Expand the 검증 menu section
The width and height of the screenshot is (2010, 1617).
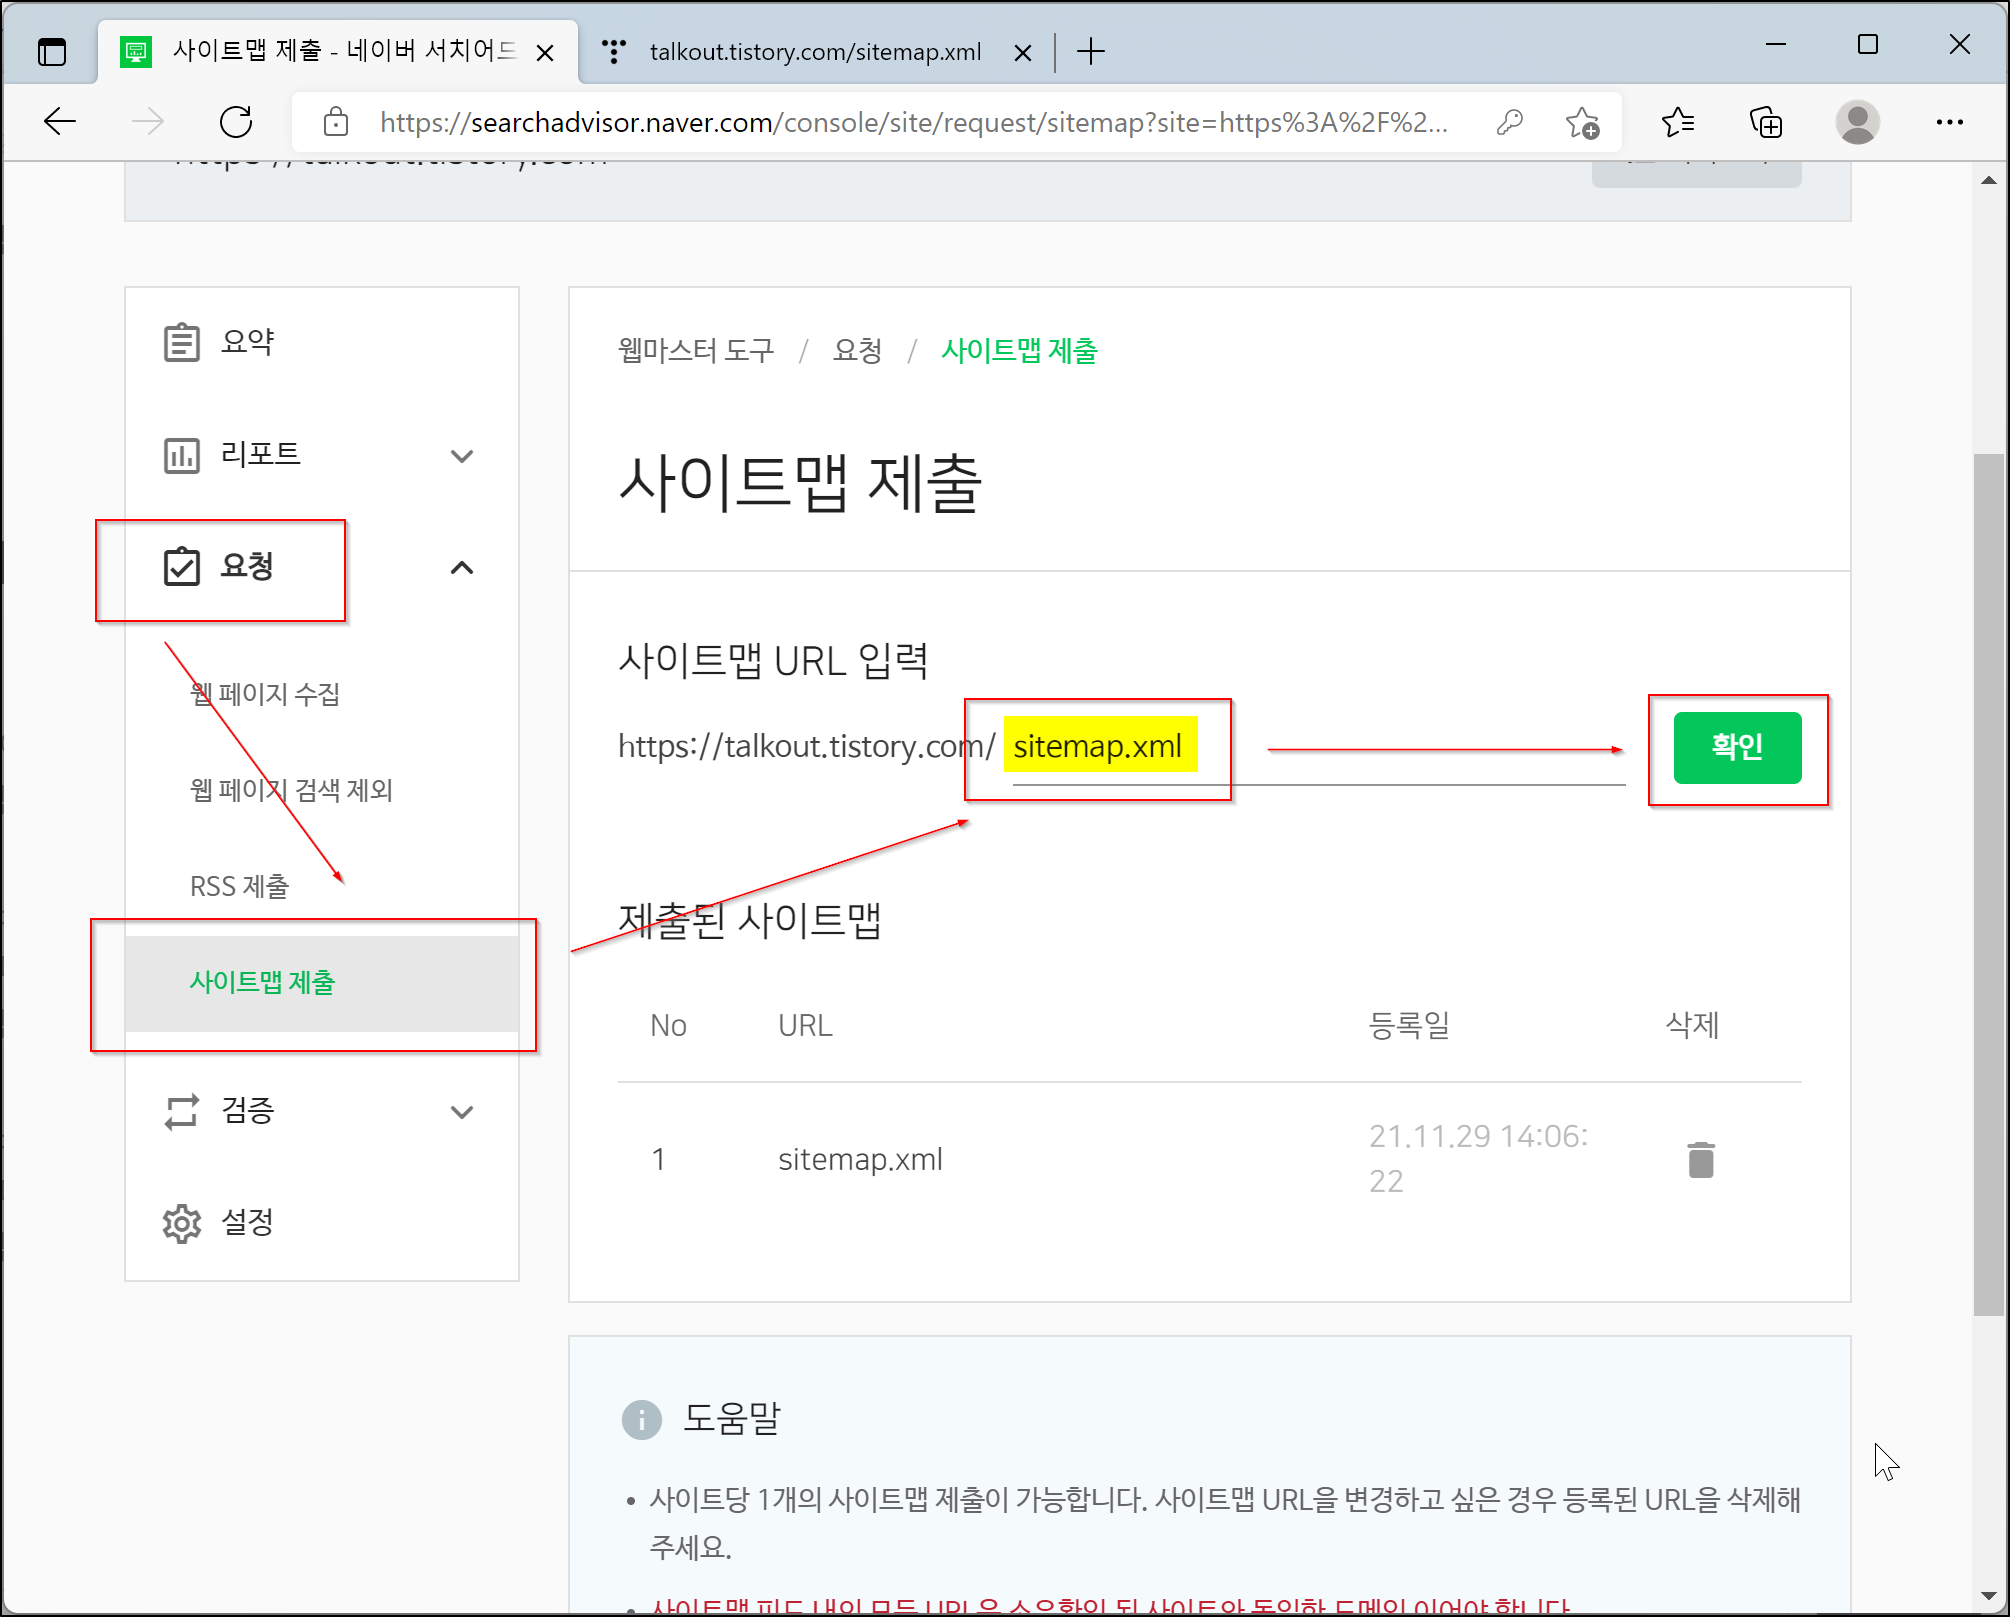click(461, 1112)
